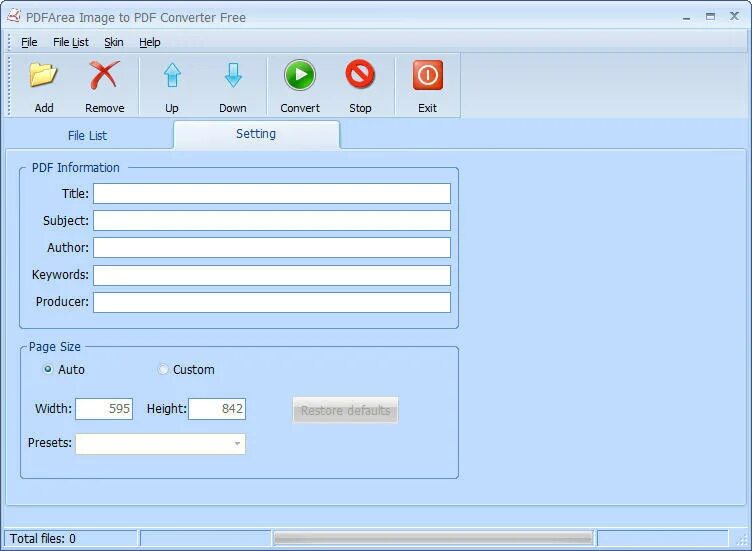Click the red Stop icon

360,74
